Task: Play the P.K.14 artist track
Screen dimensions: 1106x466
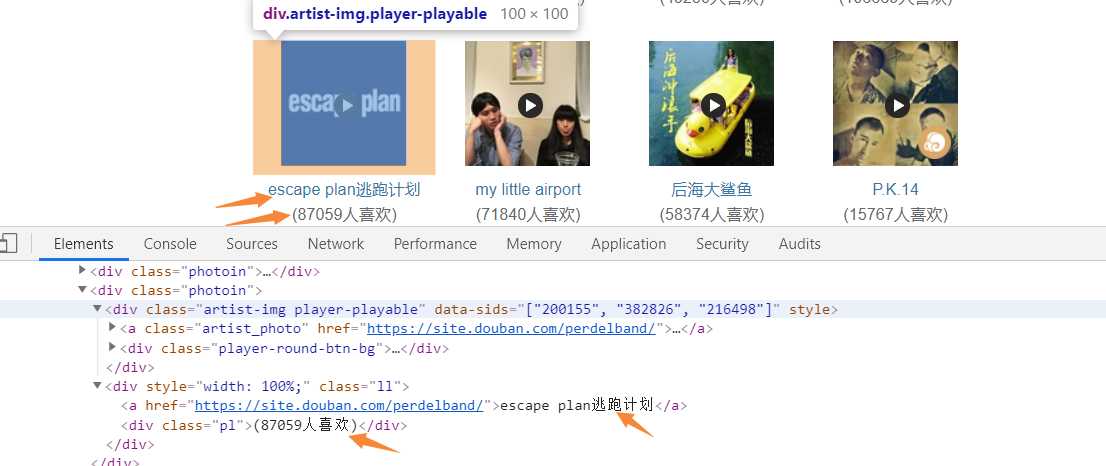Action: 897,106
